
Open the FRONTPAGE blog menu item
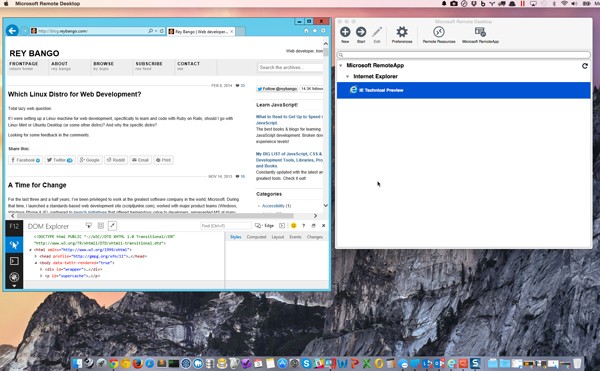pos(24,66)
